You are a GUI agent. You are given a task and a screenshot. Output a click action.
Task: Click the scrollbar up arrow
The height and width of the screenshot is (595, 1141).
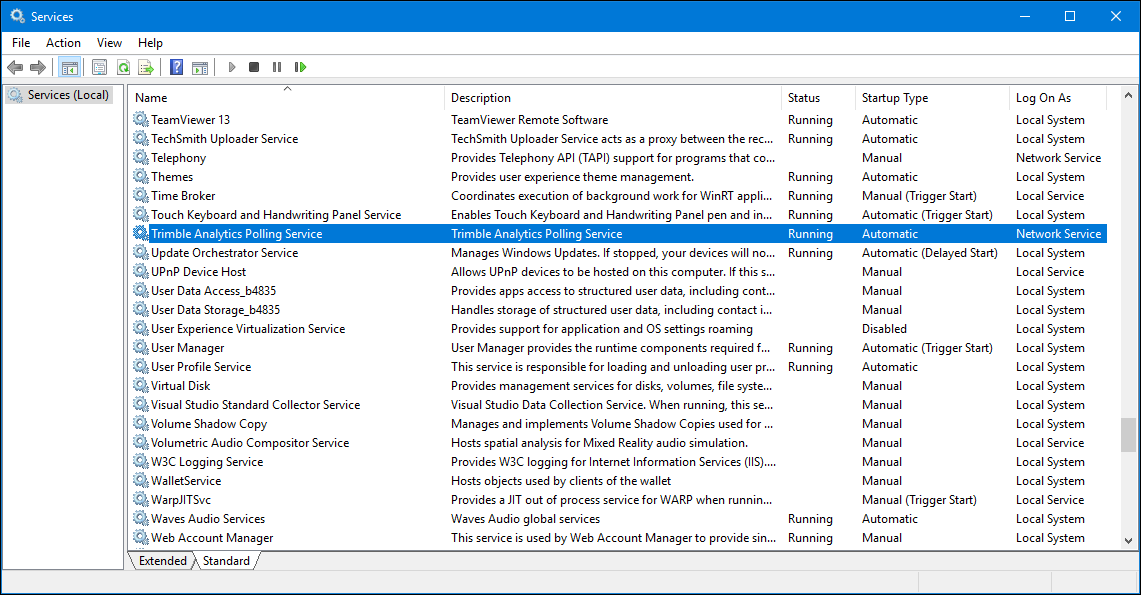click(x=1129, y=95)
